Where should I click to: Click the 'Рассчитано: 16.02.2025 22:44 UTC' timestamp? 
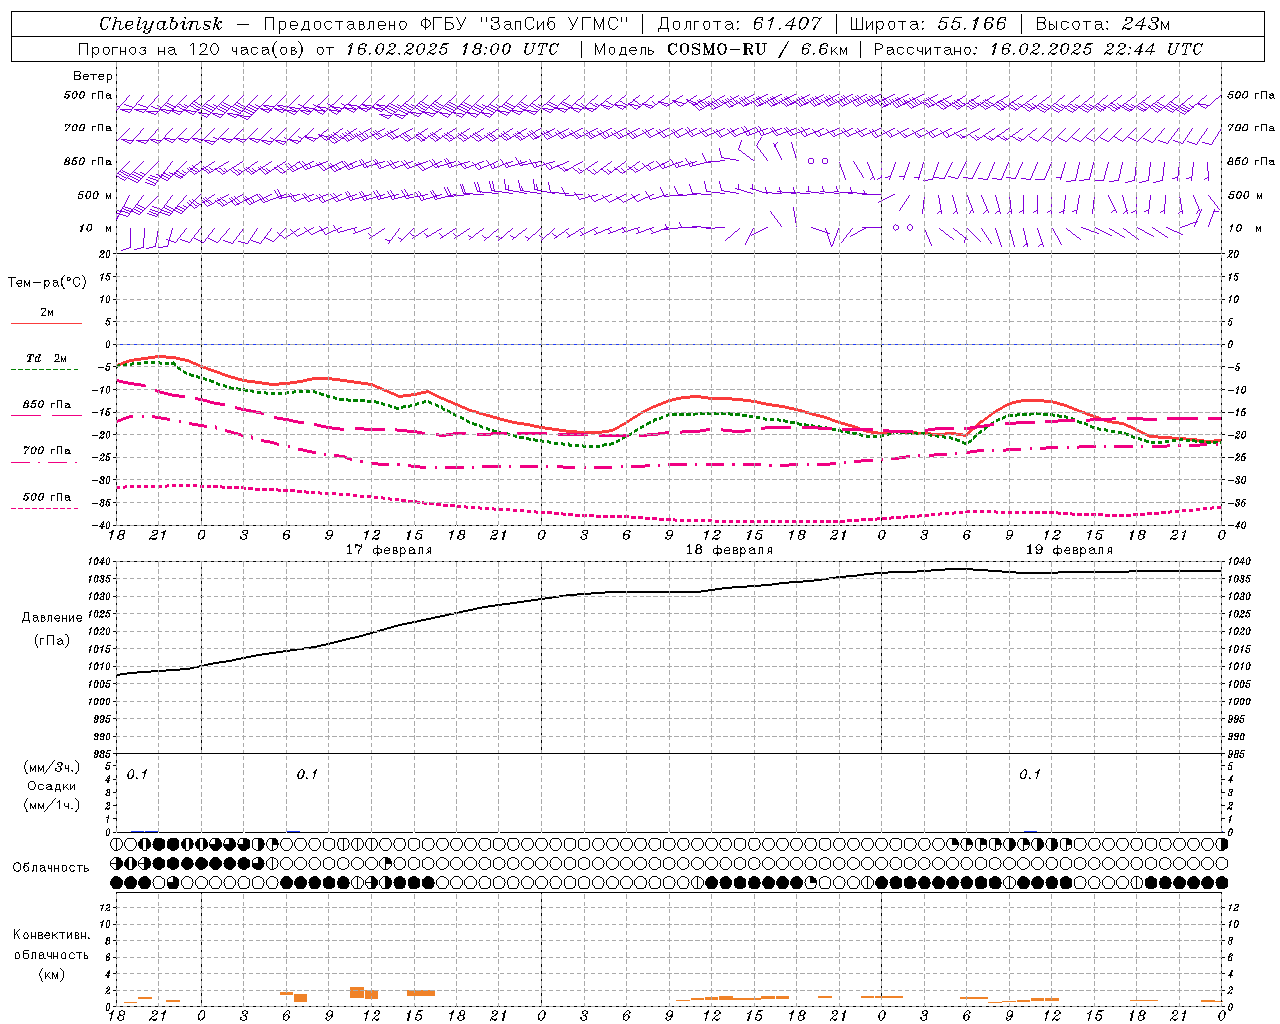click(x=1038, y=49)
